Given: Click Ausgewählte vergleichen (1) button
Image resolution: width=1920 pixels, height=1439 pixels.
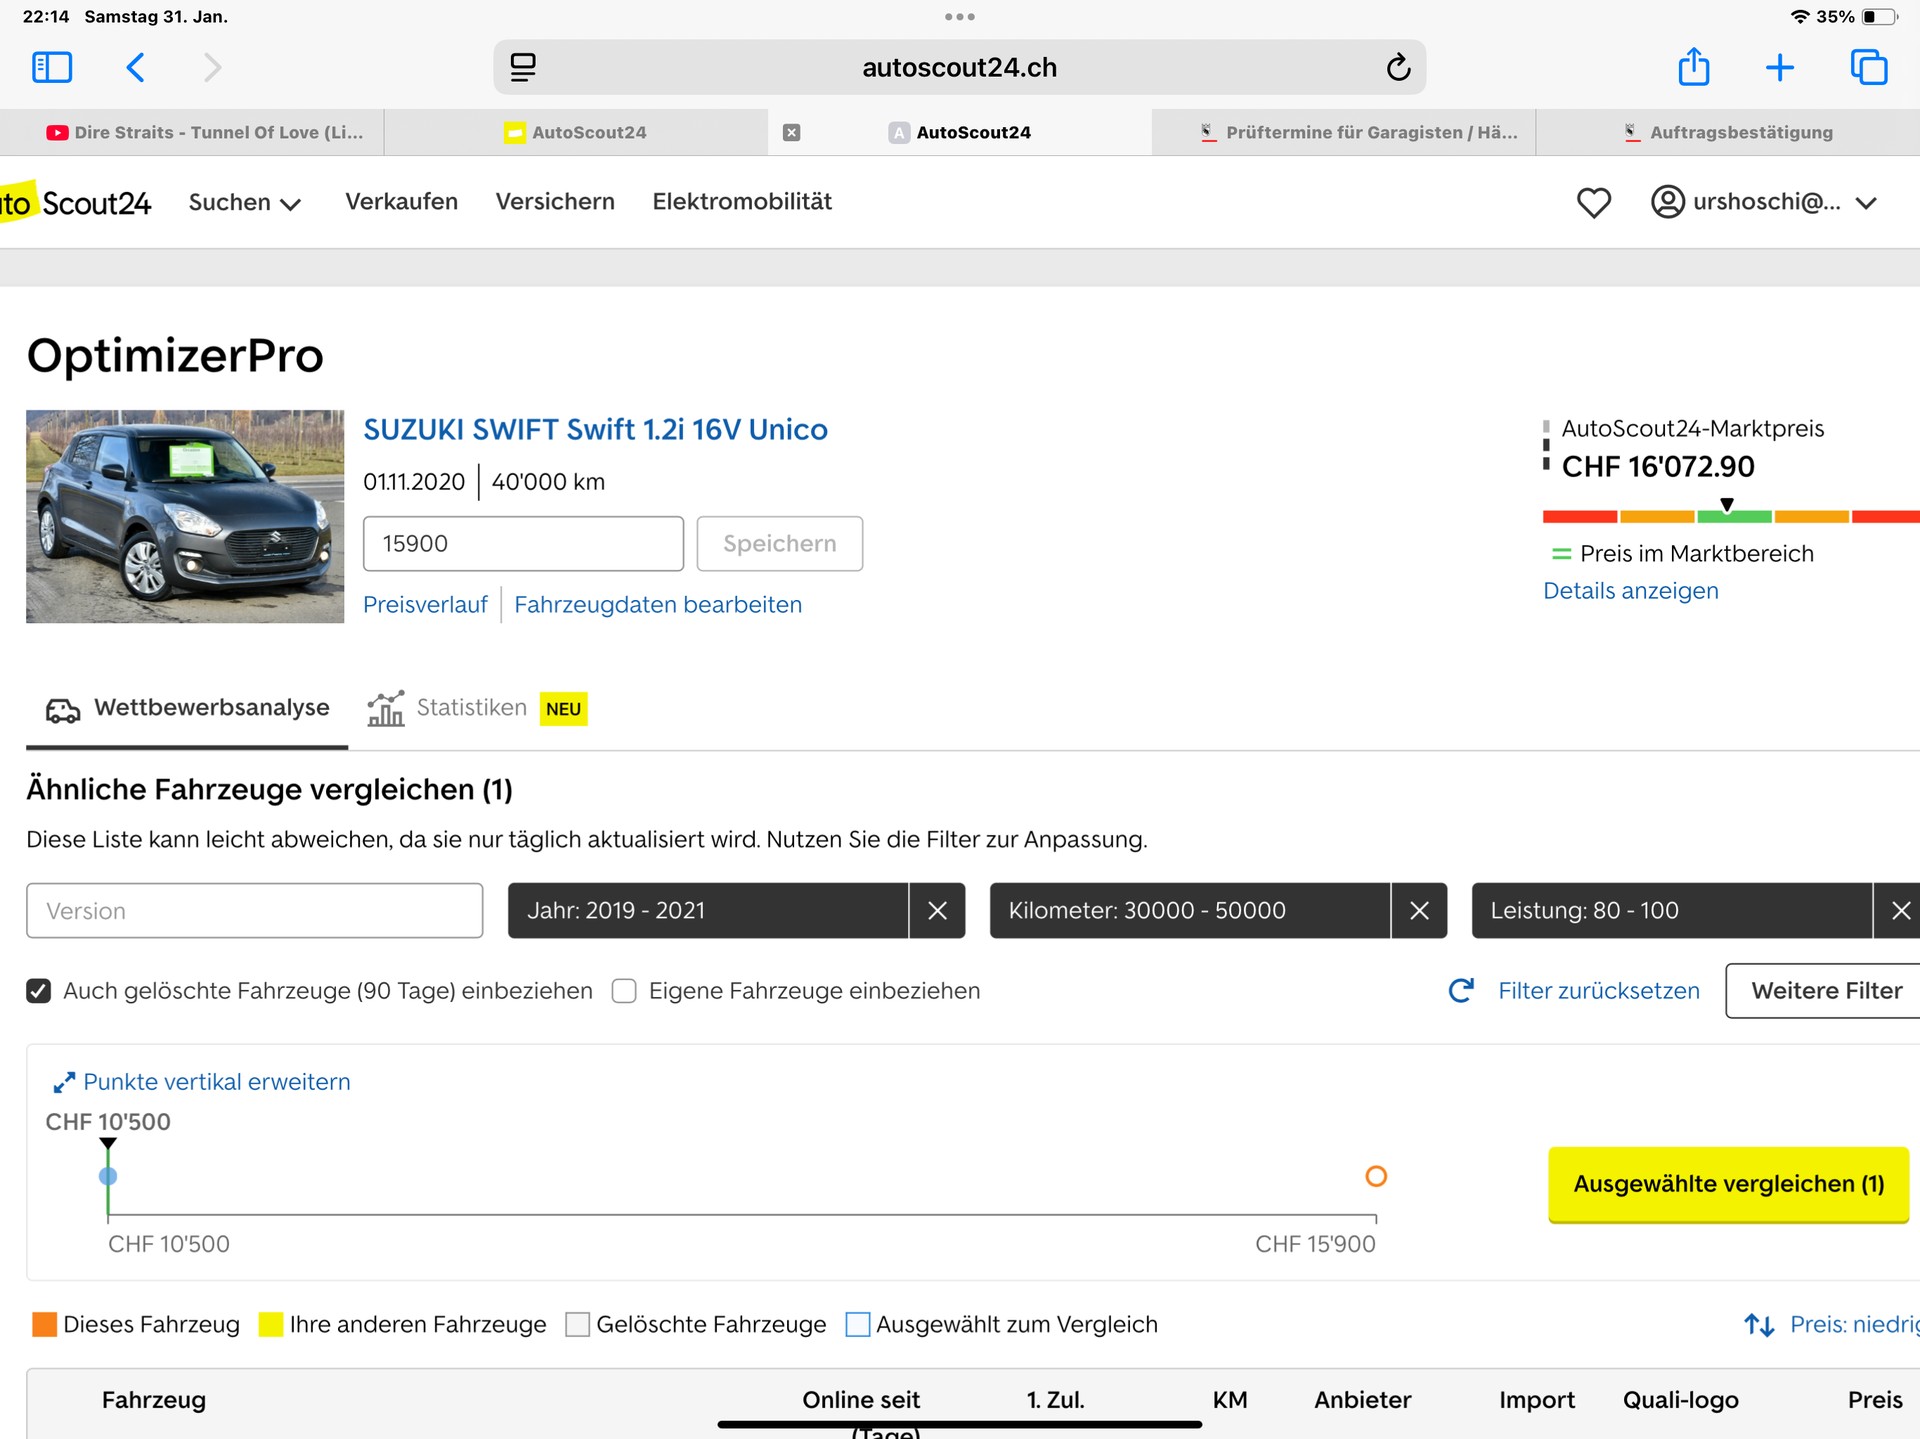Looking at the screenshot, I should click(x=1729, y=1184).
